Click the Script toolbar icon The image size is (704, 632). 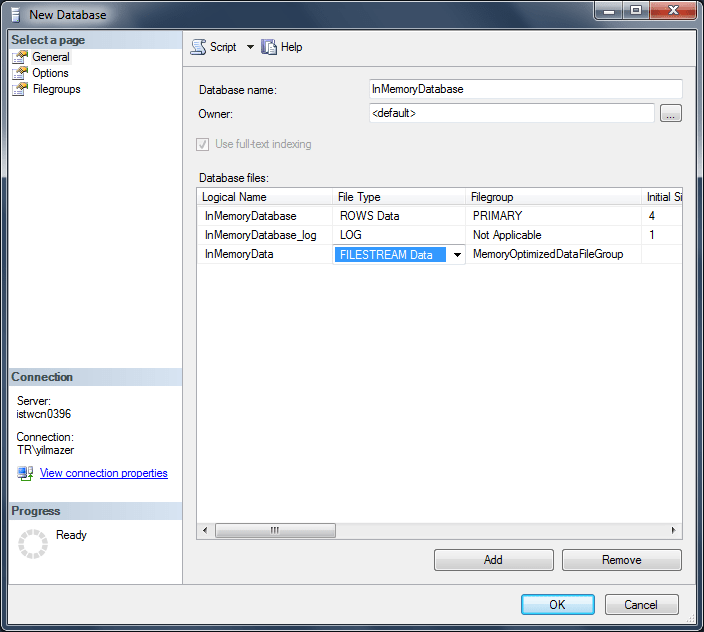pos(198,47)
